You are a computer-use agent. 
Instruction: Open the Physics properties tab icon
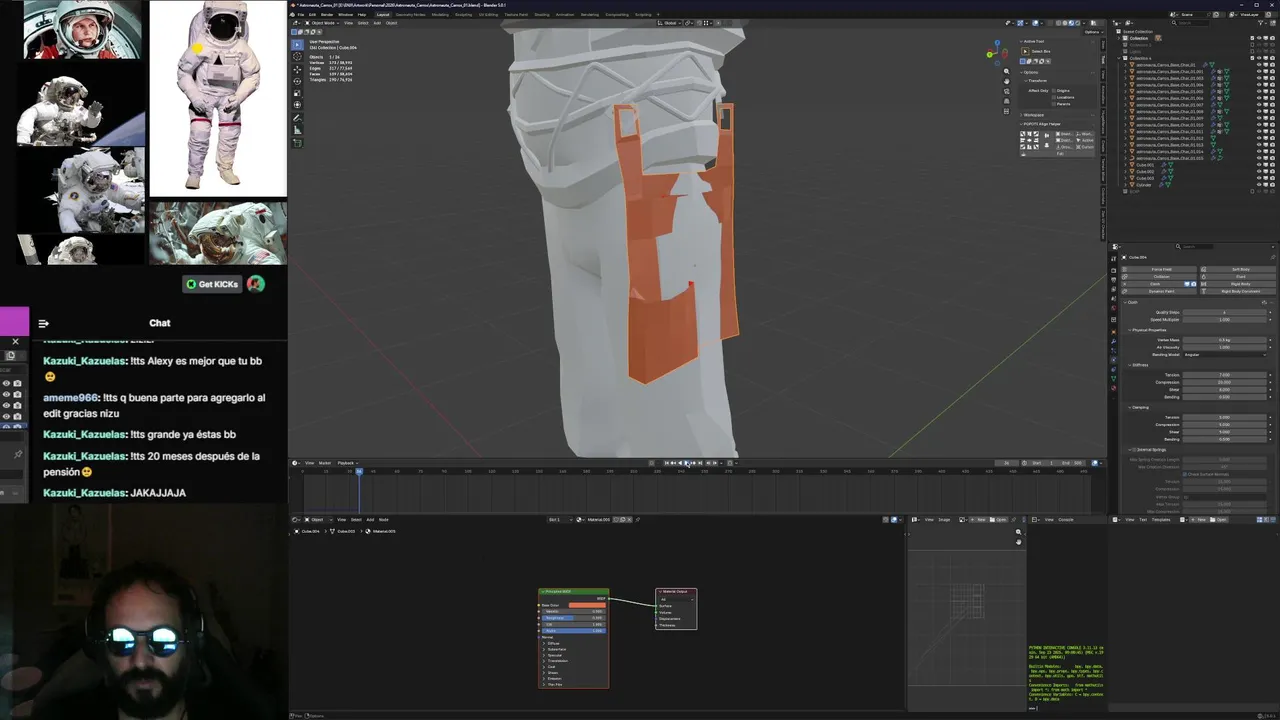click(1114, 360)
